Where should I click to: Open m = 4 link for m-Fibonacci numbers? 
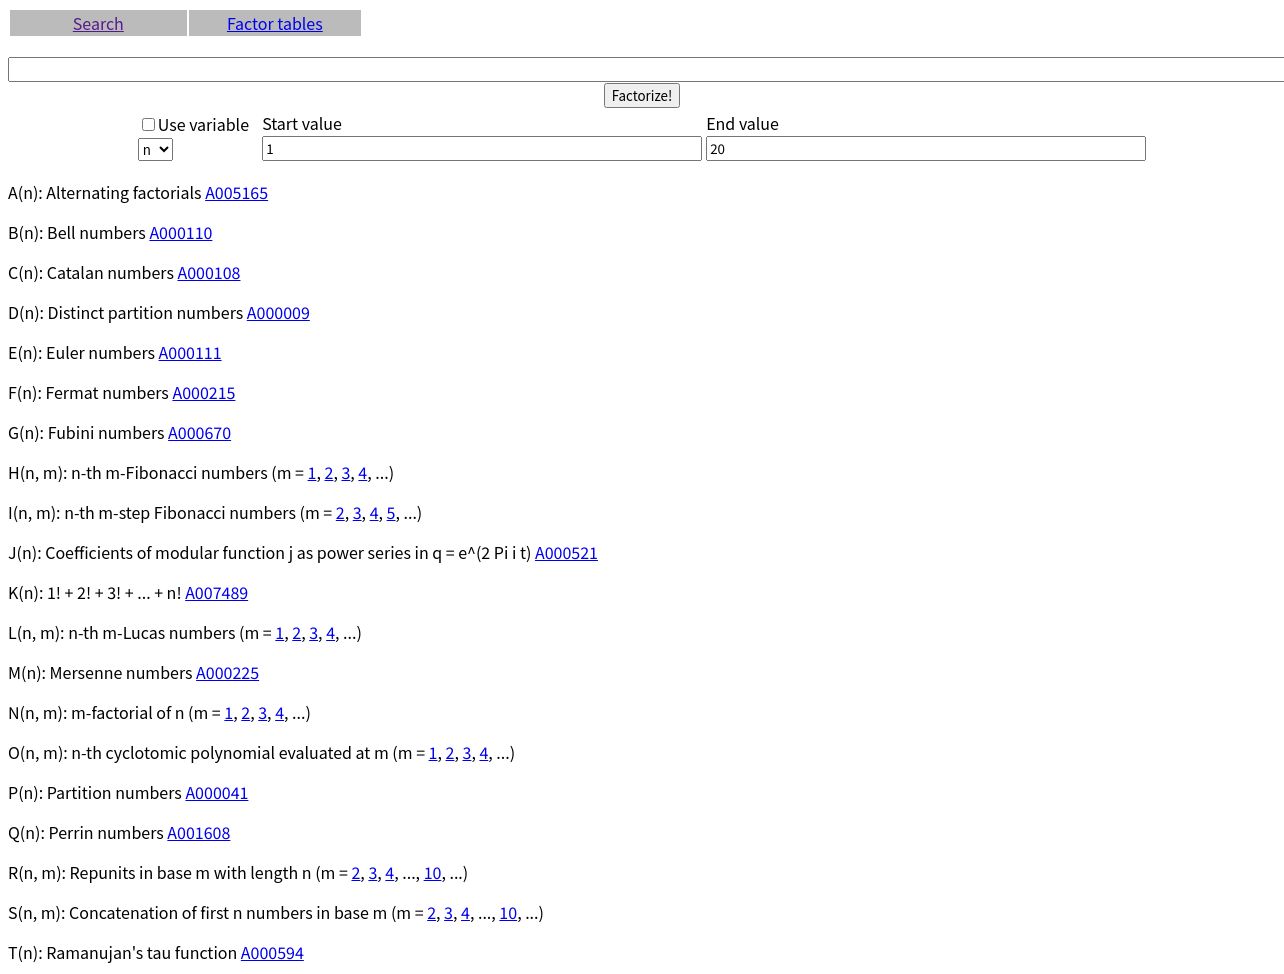[x=362, y=473]
